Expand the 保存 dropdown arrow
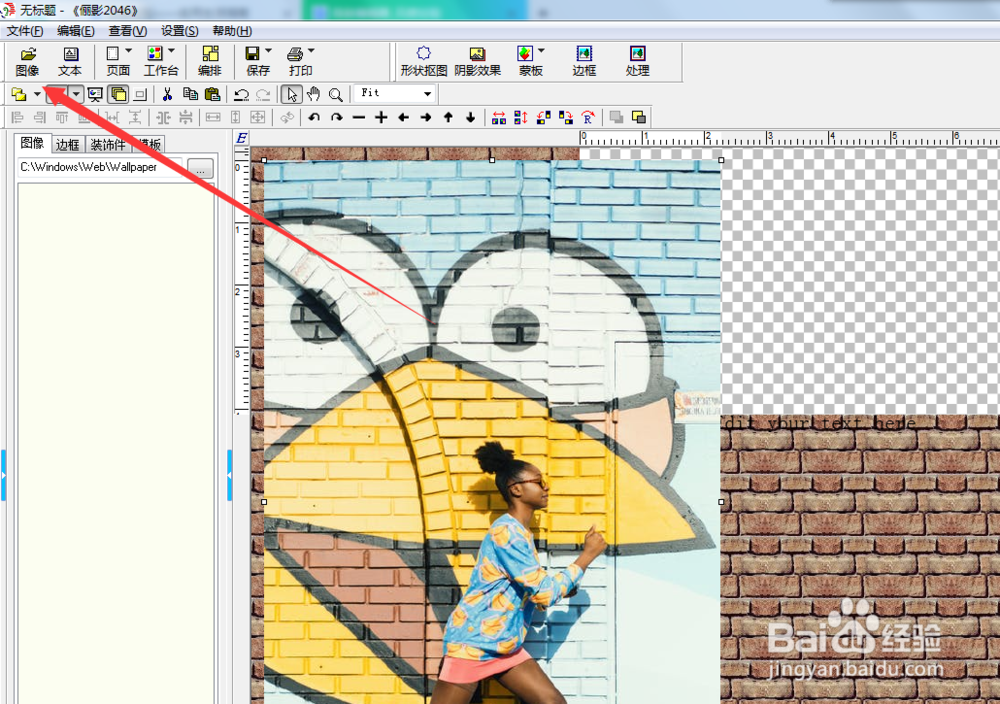The width and height of the screenshot is (1000, 704). pyautogui.click(x=268, y=50)
